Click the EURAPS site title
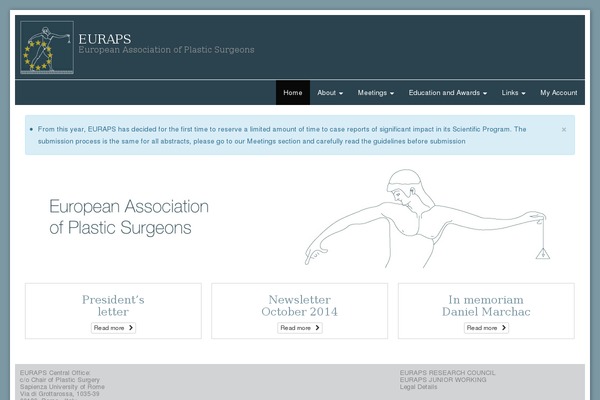The image size is (600, 400). click(x=104, y=39)
